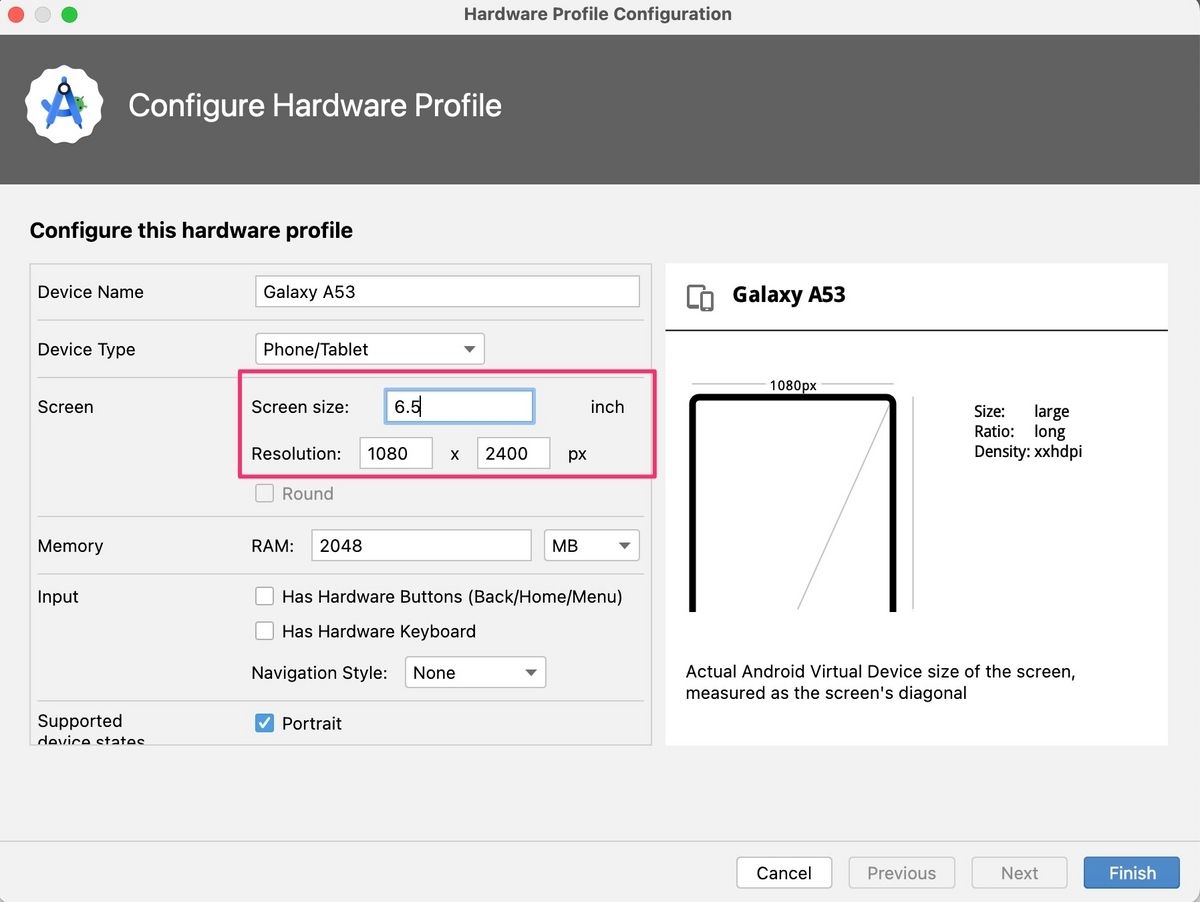Image resolution: width=1200 pixels, height=902 pixels.
Task: Click the Android Studio logo icon
Action: coord(66,105)
